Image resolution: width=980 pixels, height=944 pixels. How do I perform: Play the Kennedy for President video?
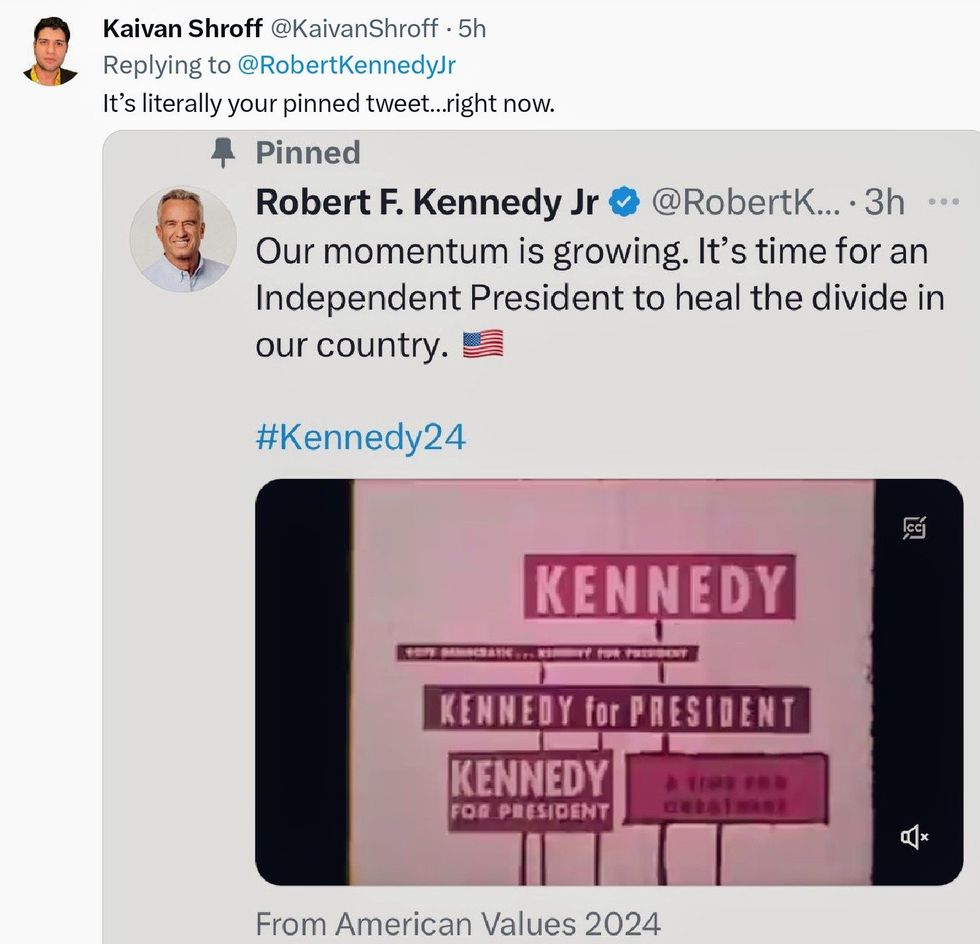[x=610, y=682]
